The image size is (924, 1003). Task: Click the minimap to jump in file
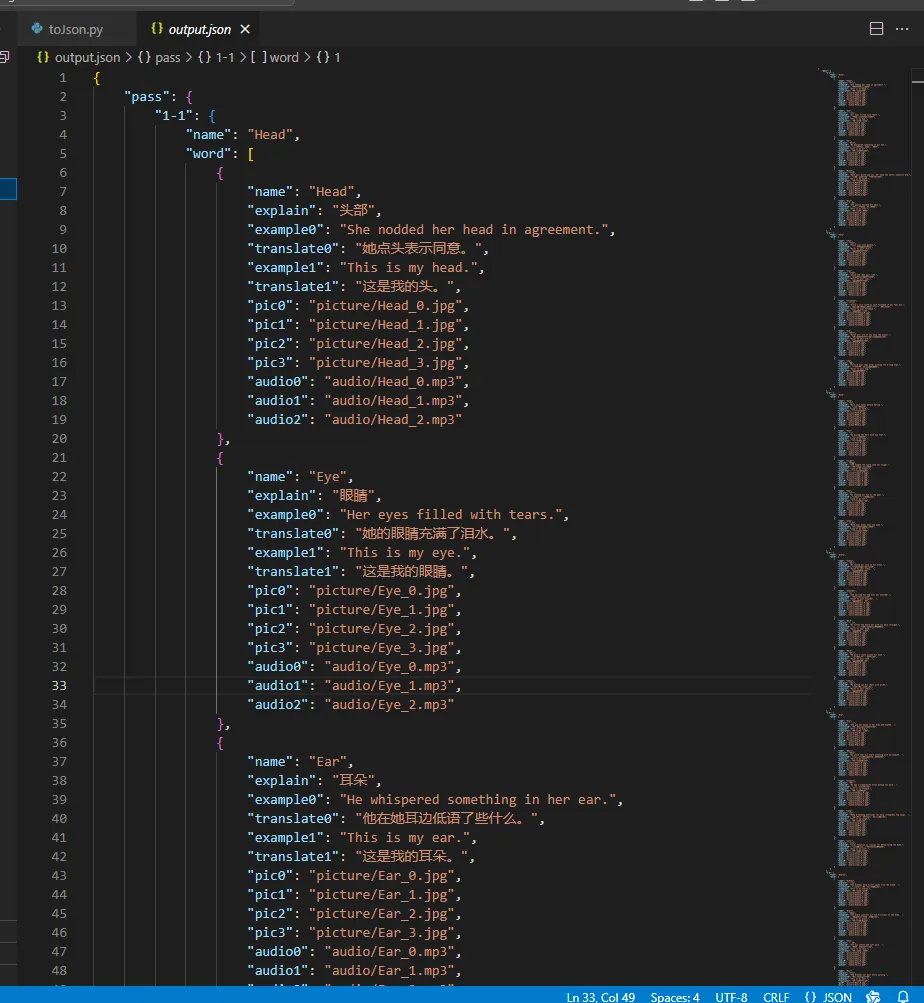tap(860, 400)
